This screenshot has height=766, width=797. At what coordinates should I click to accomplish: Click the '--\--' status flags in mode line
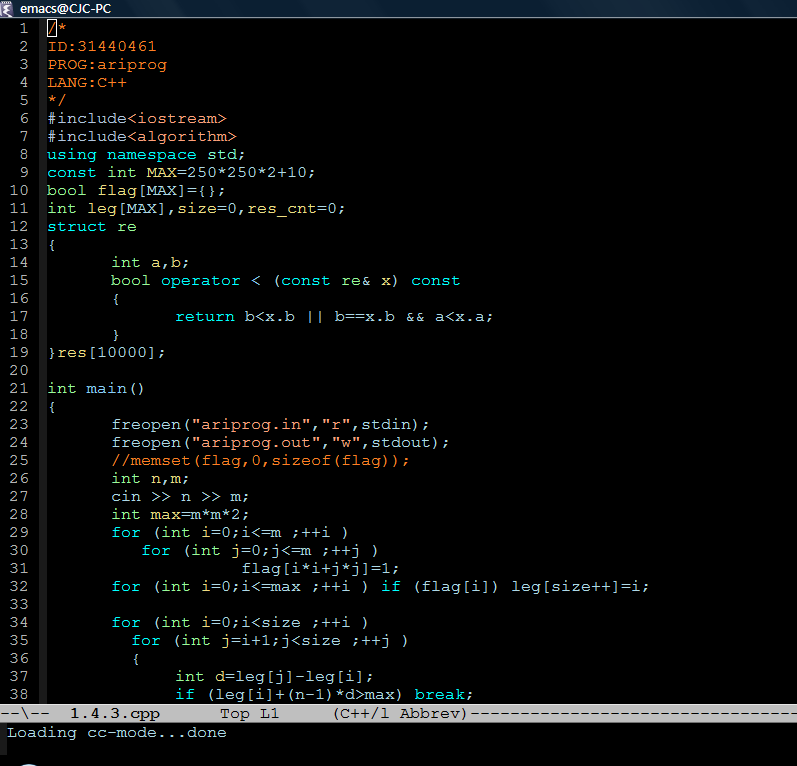(x=25, y=714)
